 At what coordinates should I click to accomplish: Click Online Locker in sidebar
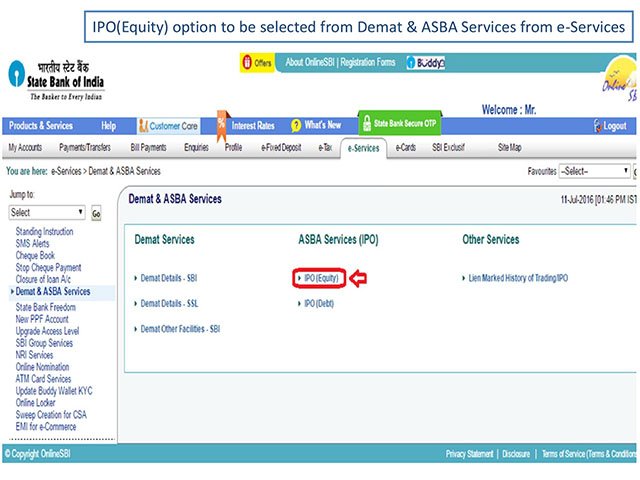35,402
